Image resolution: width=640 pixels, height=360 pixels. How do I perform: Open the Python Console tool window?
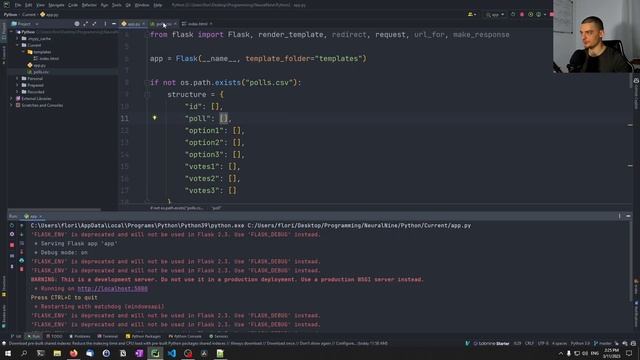[x=185, y=336]
